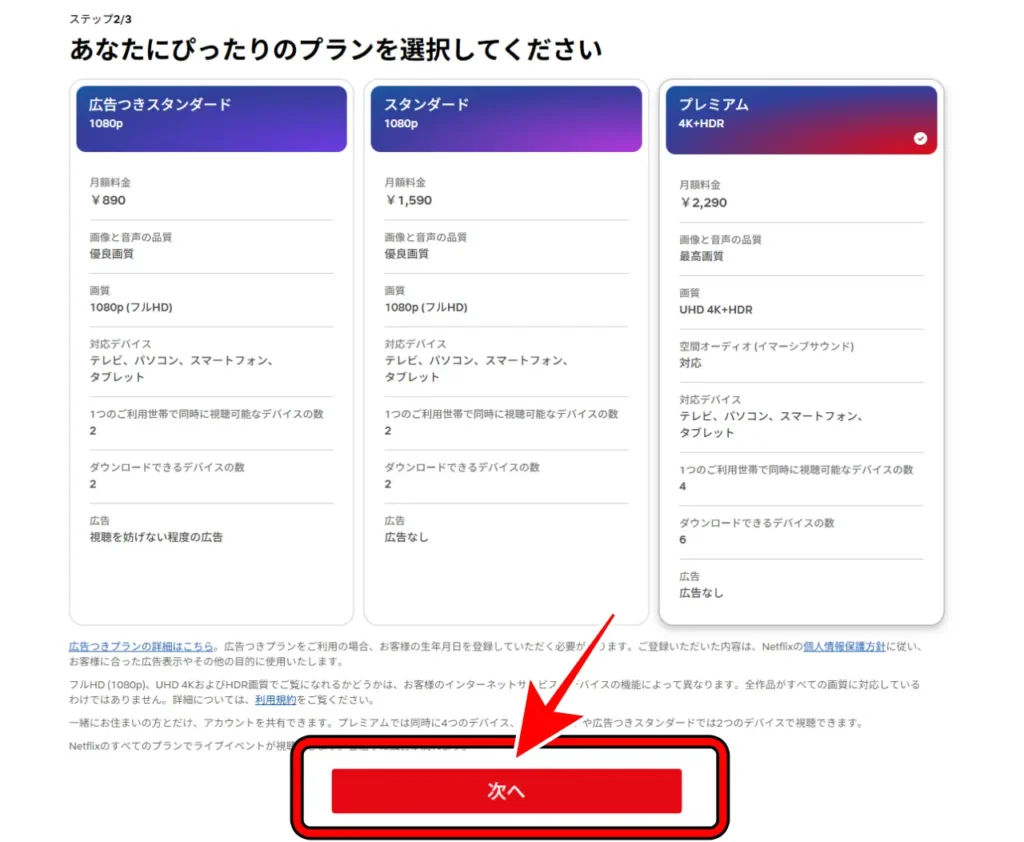Click the ¥890 monthly price on 広告つきスタンダード

click(109, 200)
